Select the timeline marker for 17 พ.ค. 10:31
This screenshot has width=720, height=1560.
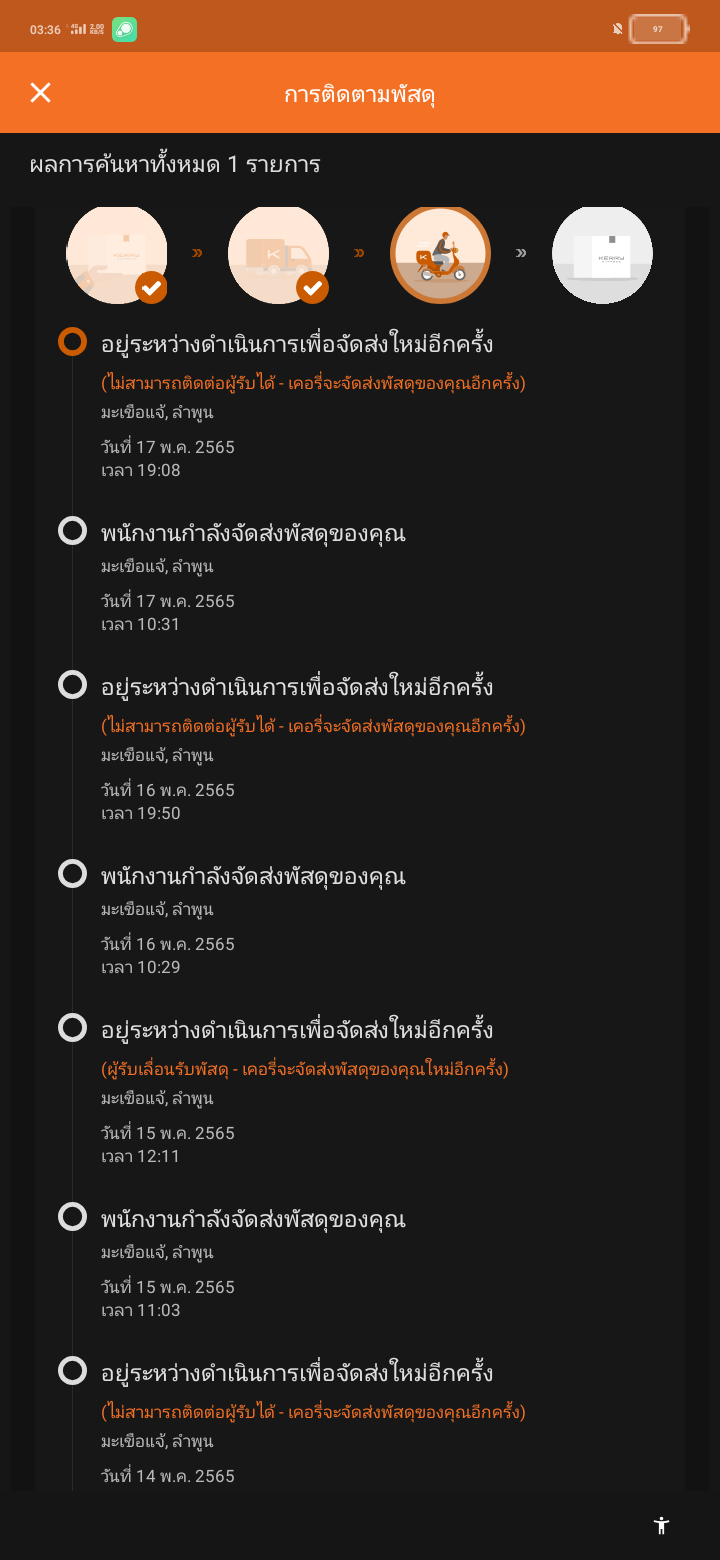coord(72,530)
